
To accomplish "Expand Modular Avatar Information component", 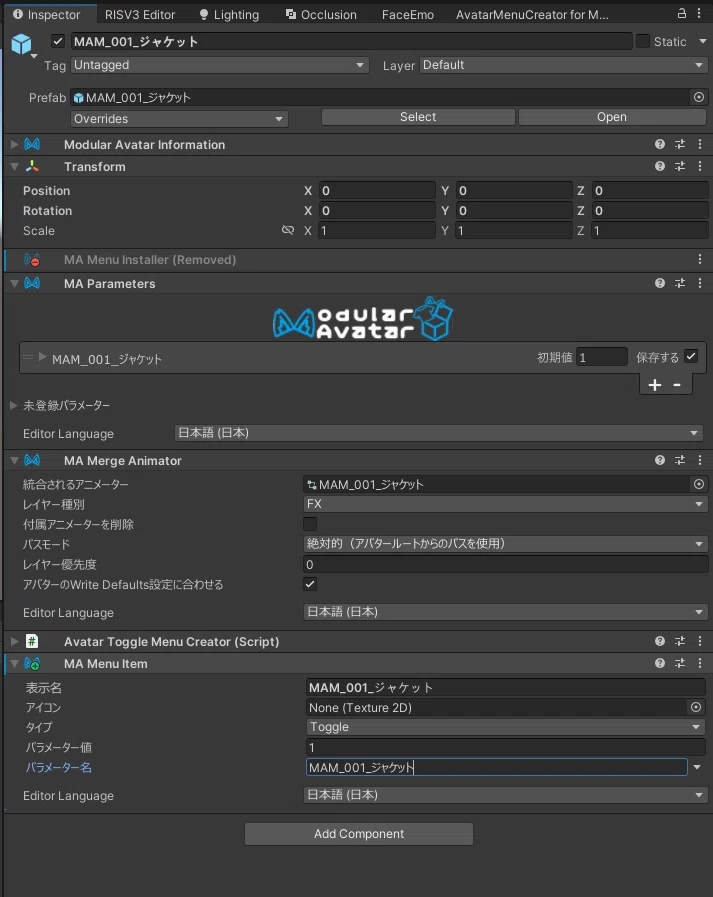I will pos(14,144).
